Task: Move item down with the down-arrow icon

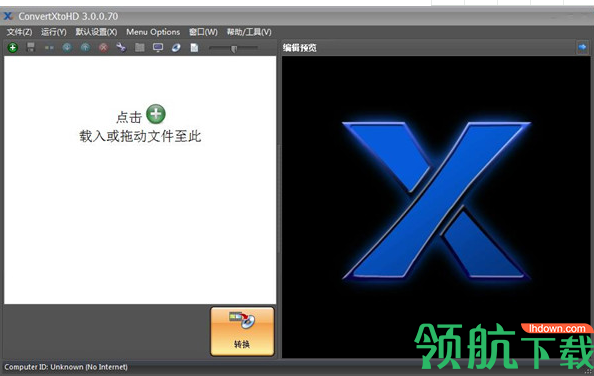Action: 67,47
